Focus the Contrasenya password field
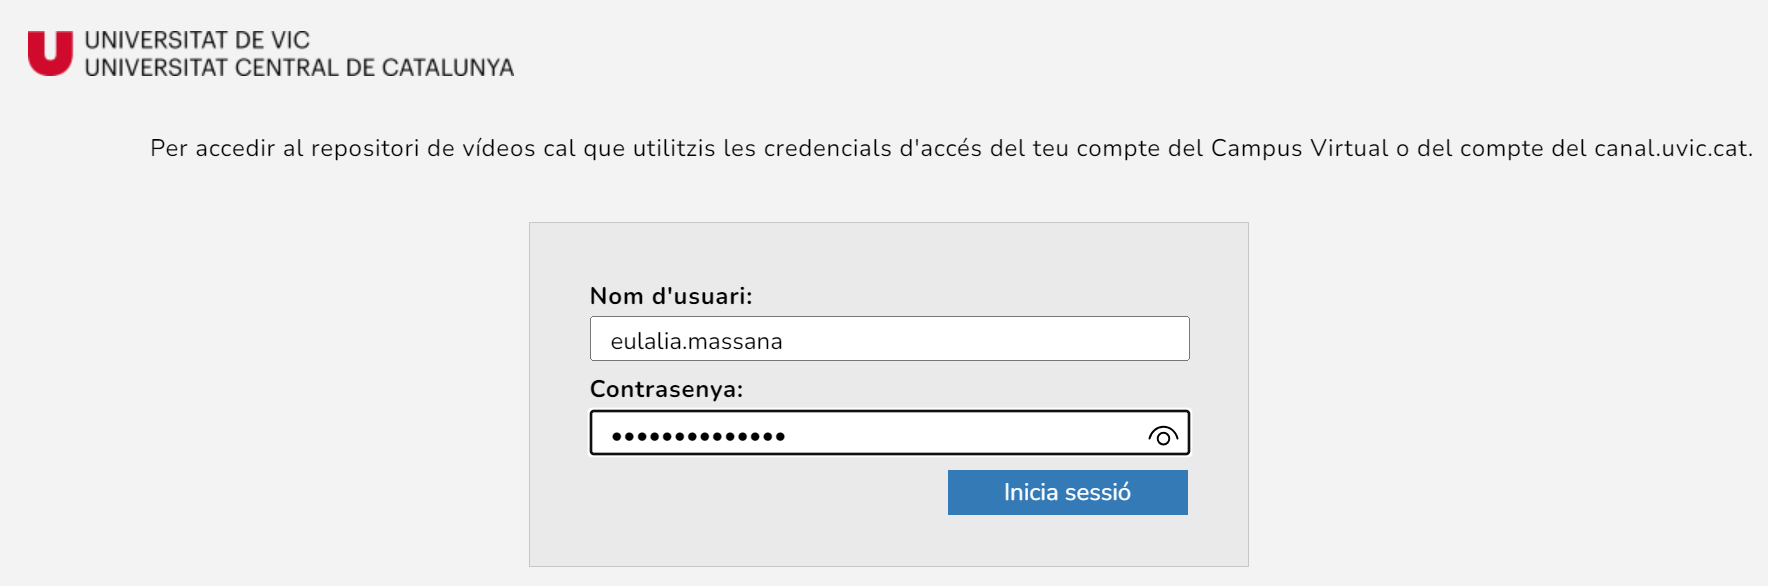This screenshot has width=1768, height=586. (x=889, y=433)
